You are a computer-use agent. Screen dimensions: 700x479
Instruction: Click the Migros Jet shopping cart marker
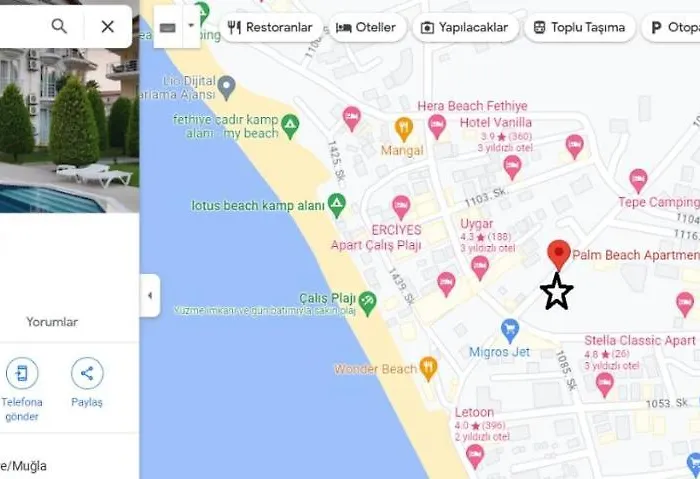coord(510,330)
